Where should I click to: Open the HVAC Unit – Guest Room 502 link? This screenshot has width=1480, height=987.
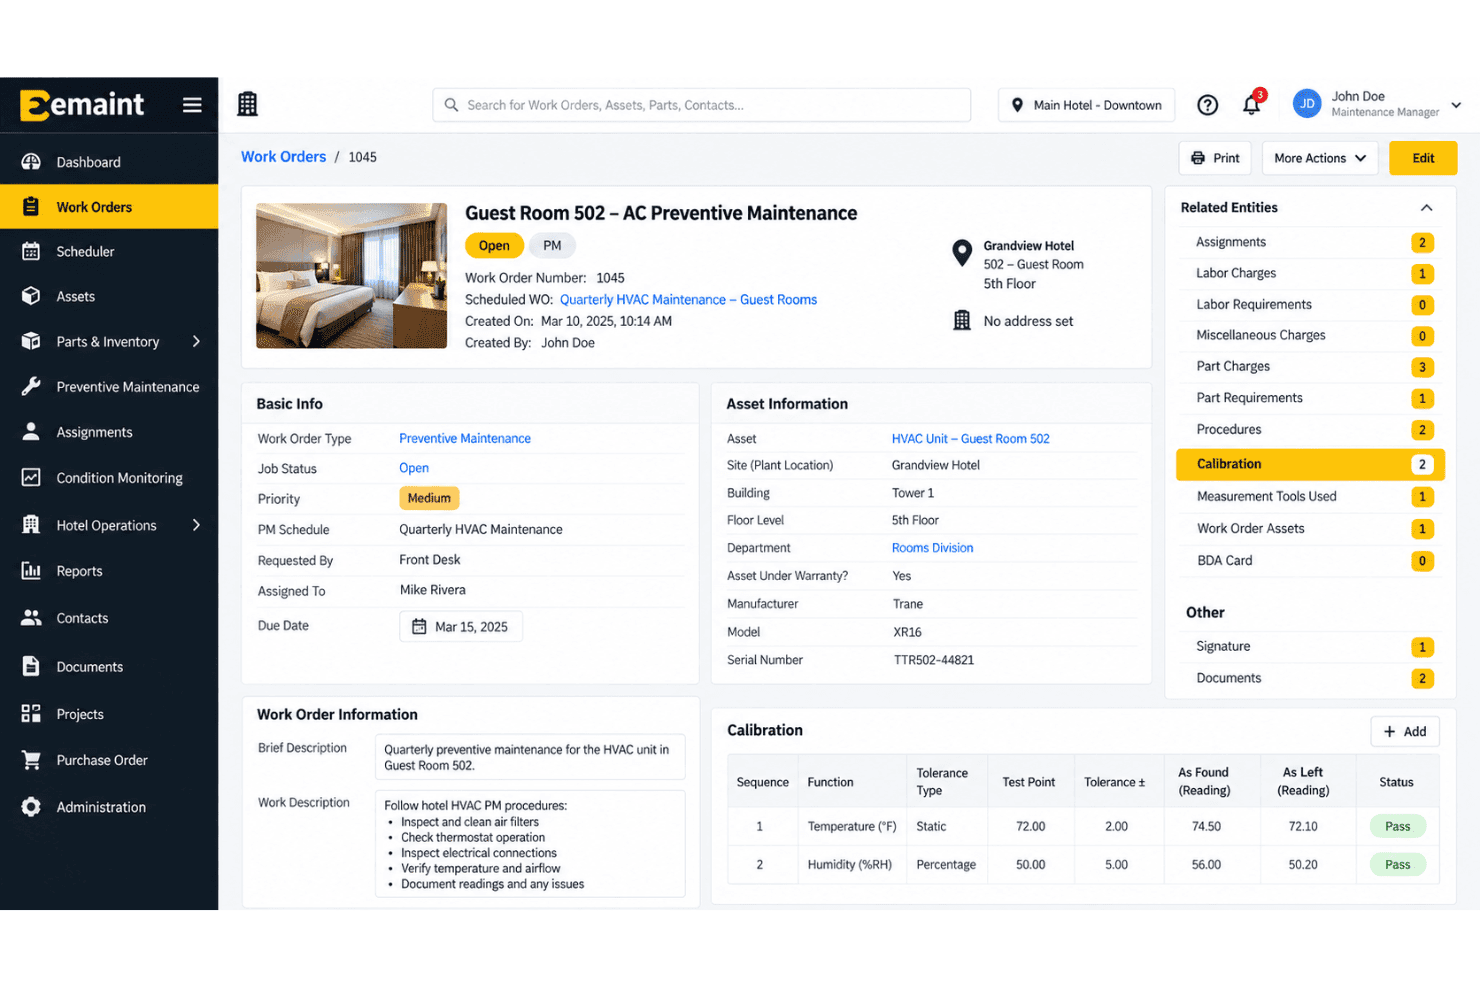click(x=970, y=439)
